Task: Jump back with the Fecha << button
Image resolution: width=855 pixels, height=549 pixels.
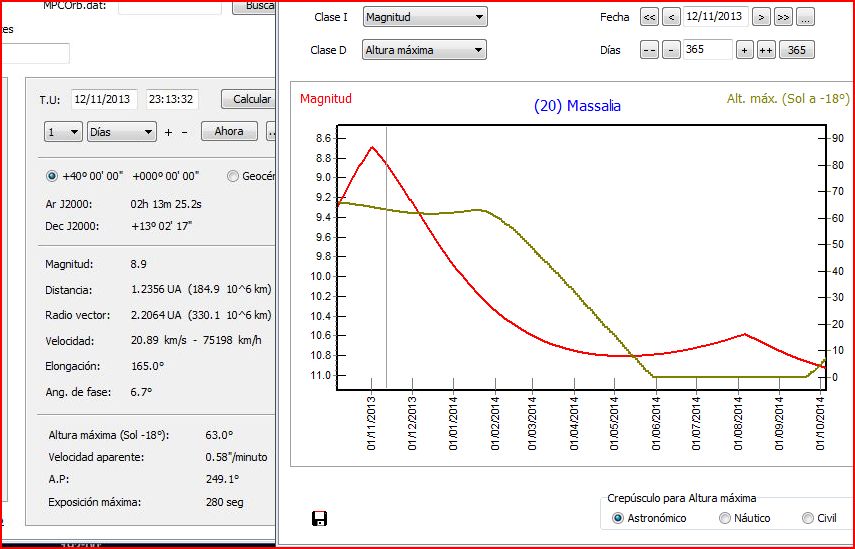Action: click(649, 17)
